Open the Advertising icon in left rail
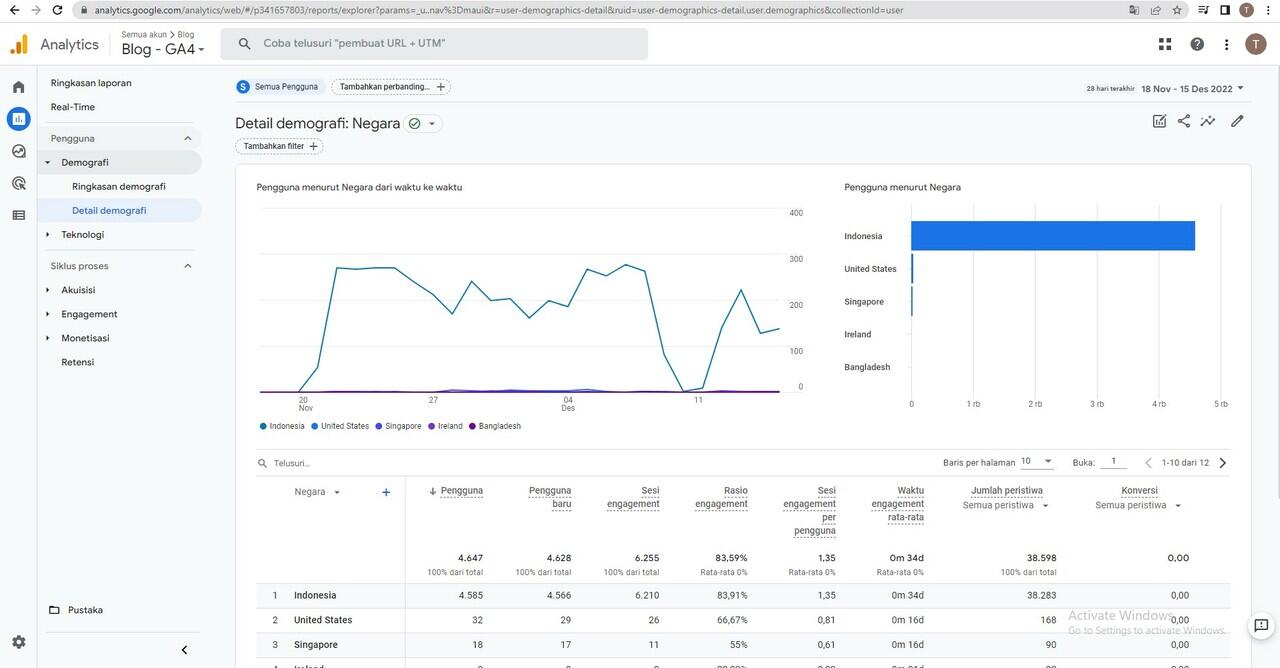Screen dimensions: 1280x668 [18, 183]
